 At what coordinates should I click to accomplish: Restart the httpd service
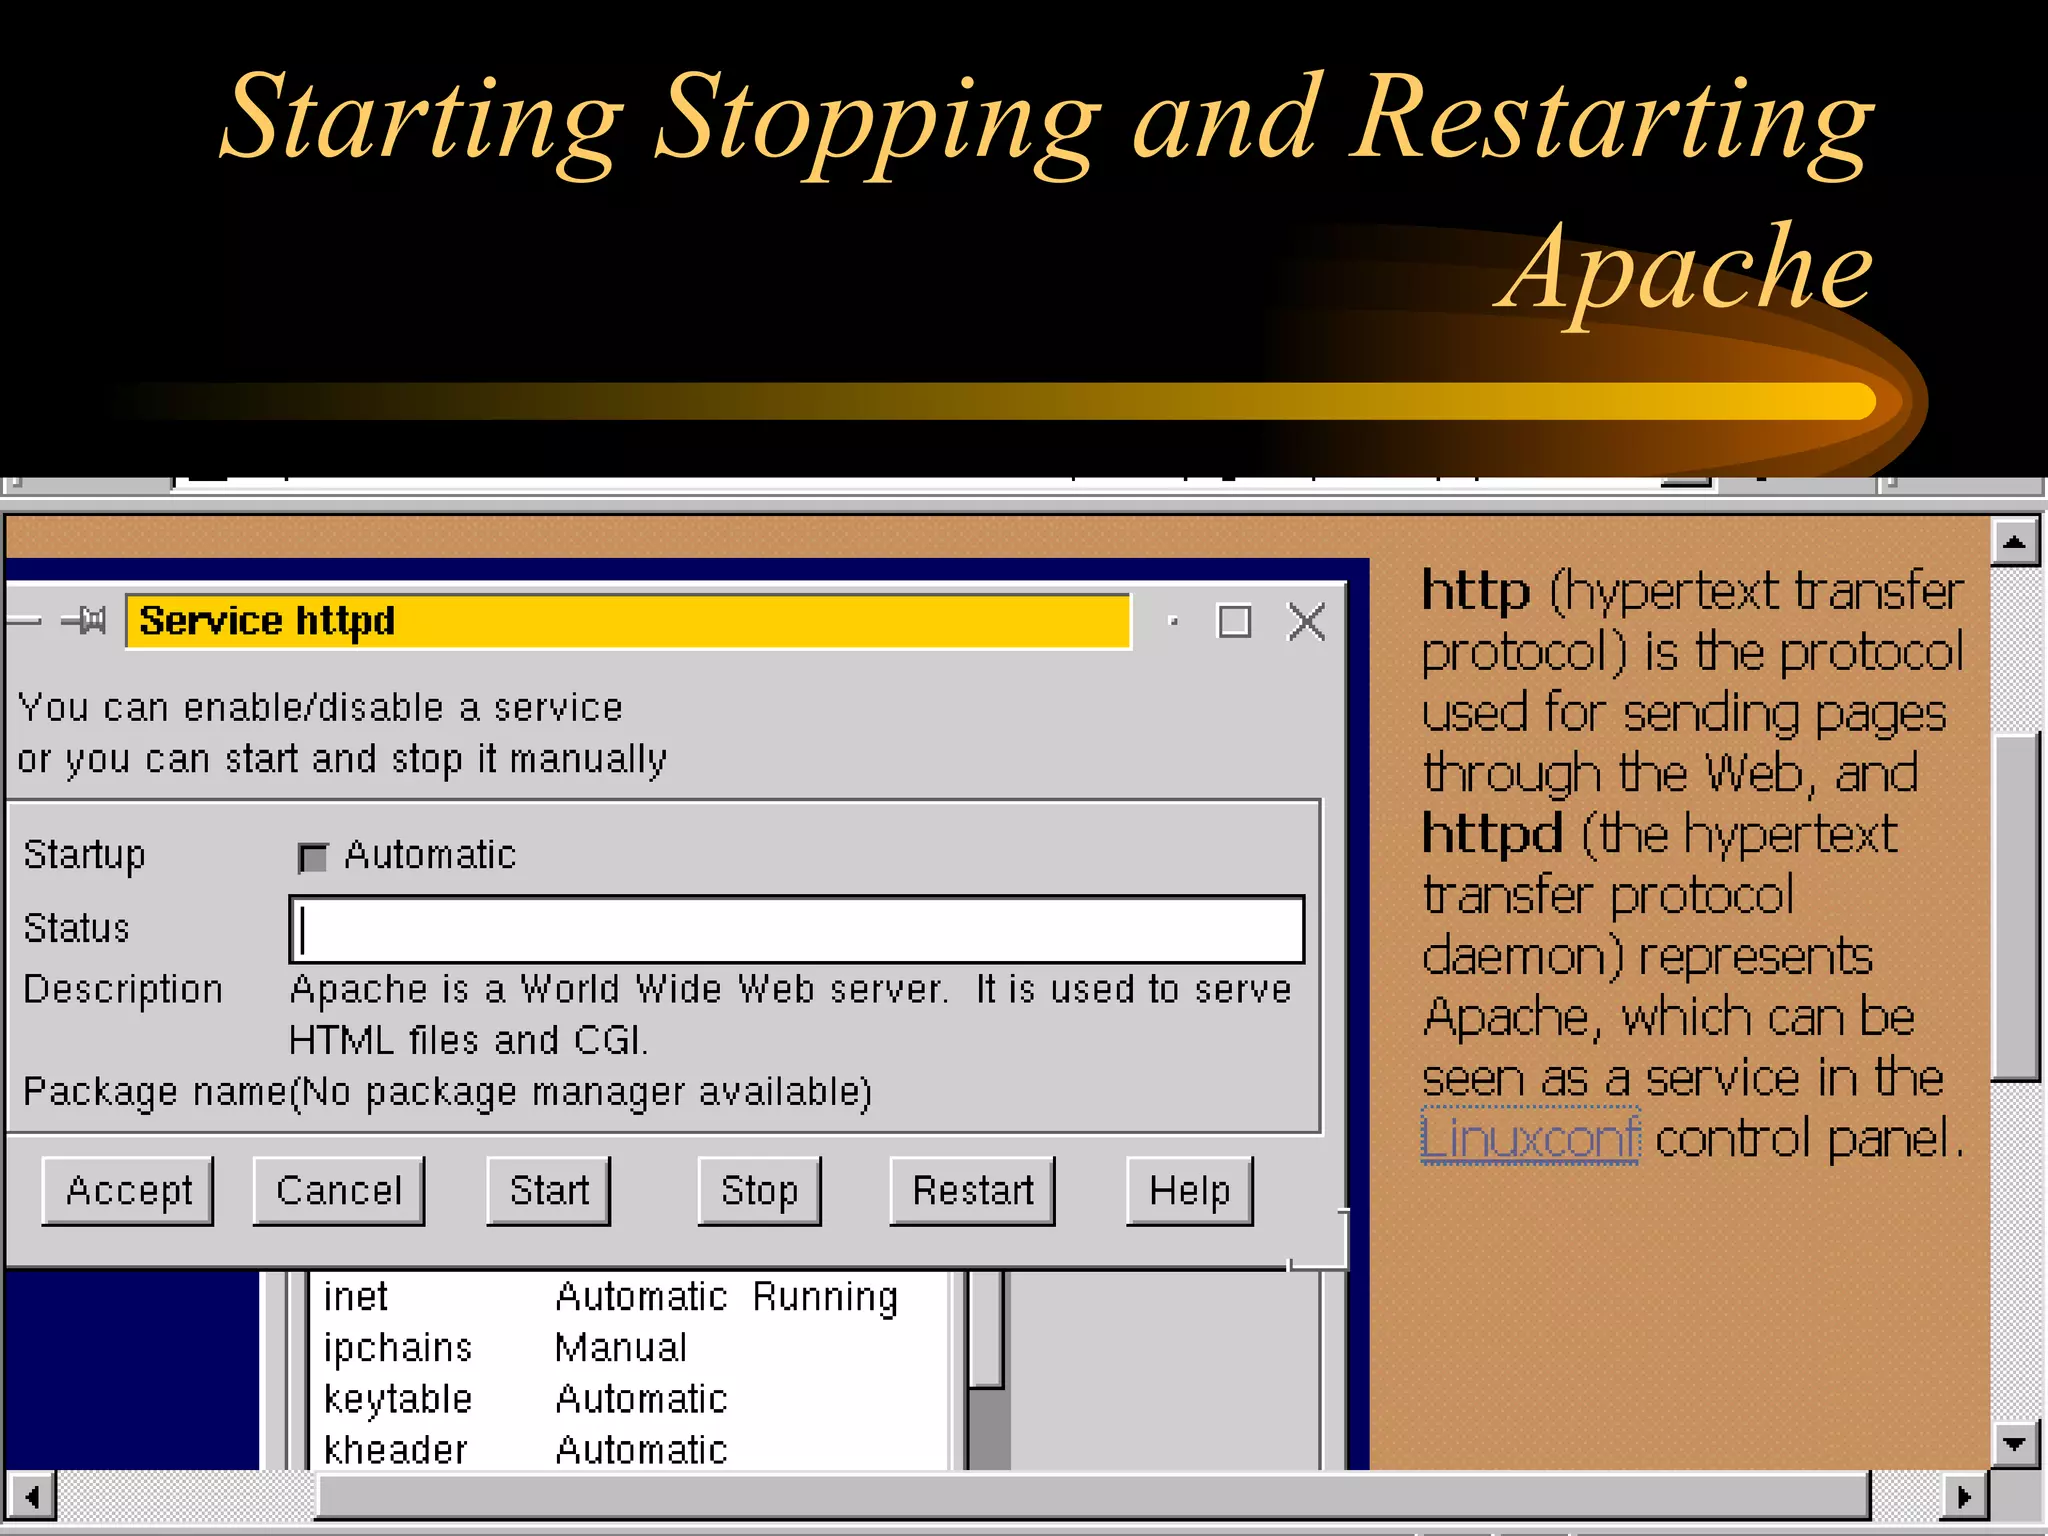pyautogui.click(x=973, y=1191)
